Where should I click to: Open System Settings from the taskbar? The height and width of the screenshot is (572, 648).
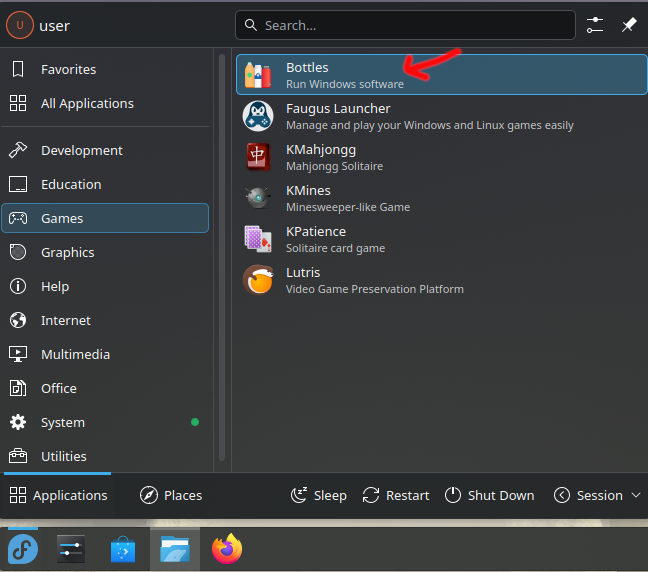tap(71, 549)
